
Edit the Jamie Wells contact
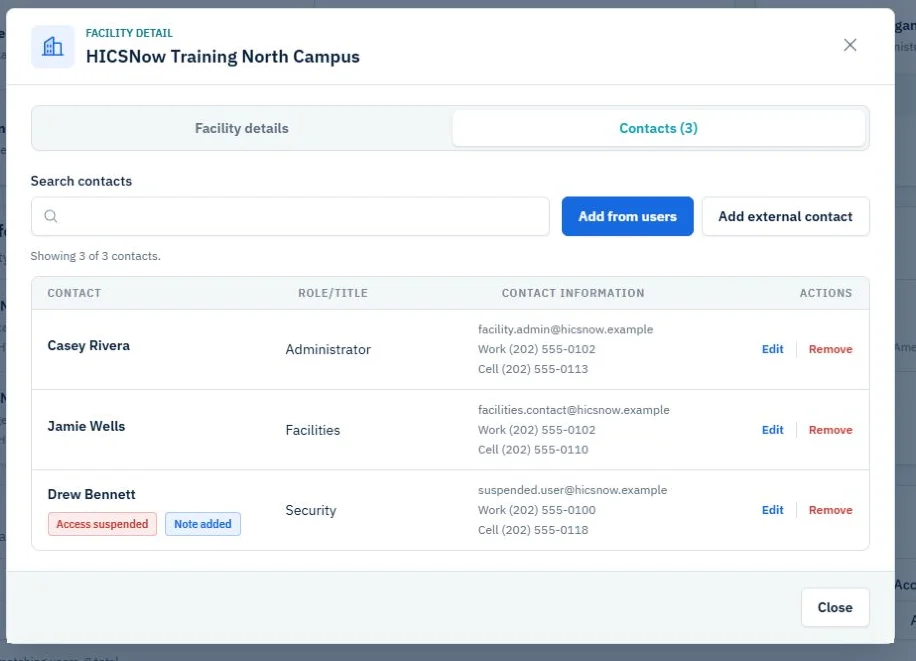pos(772,430)
